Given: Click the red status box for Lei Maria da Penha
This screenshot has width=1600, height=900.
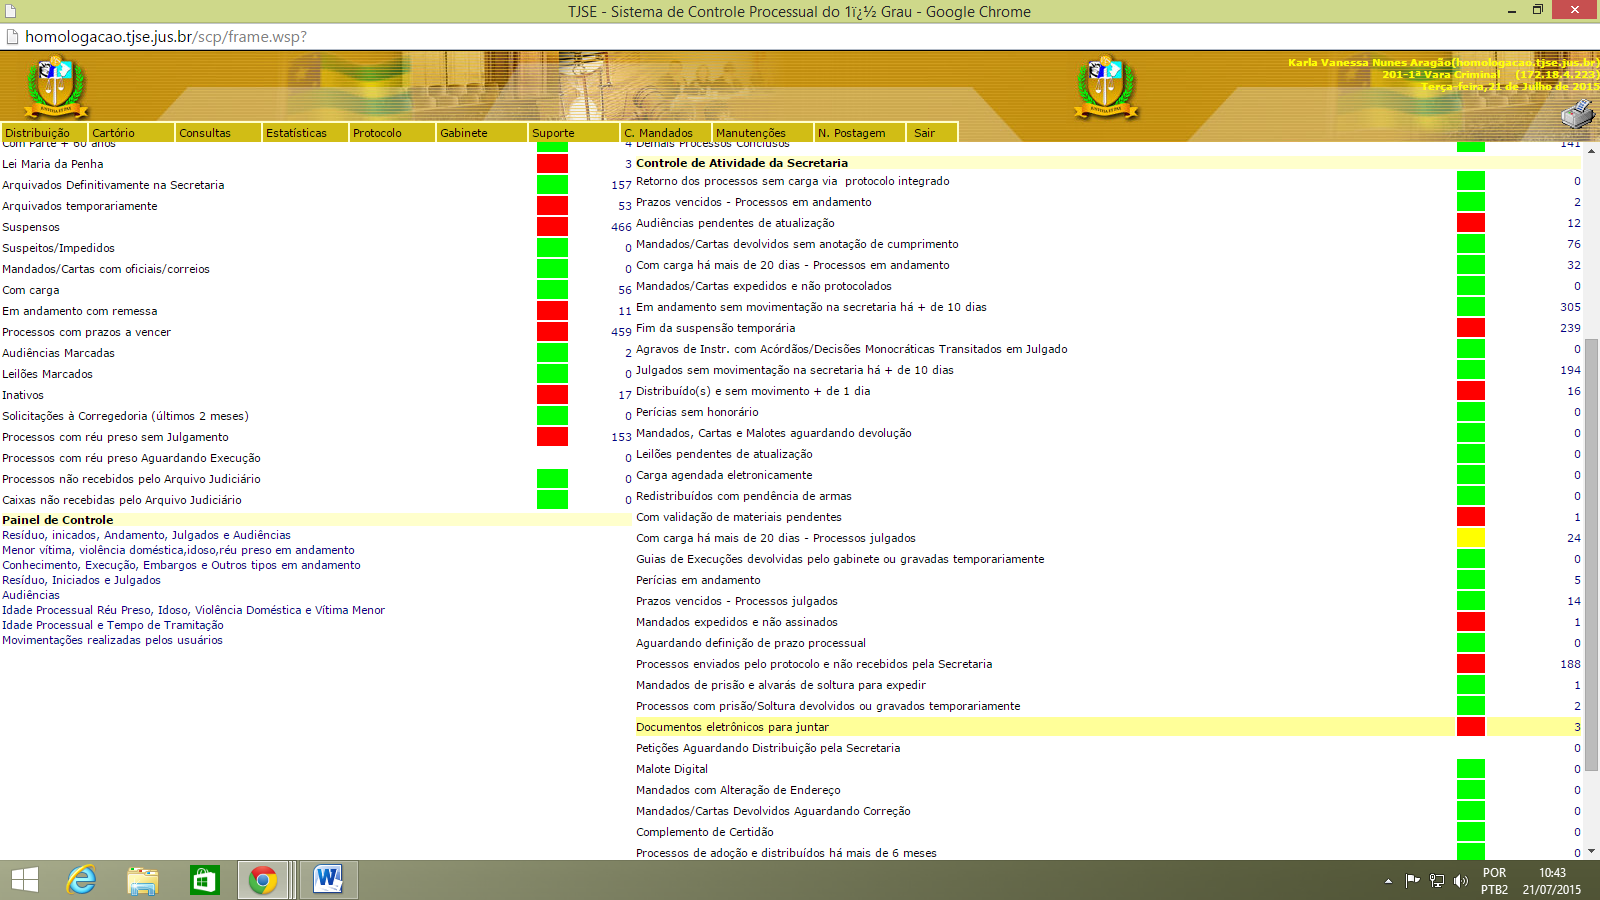Looking at the screenshot, I should [x=552, y=164].
